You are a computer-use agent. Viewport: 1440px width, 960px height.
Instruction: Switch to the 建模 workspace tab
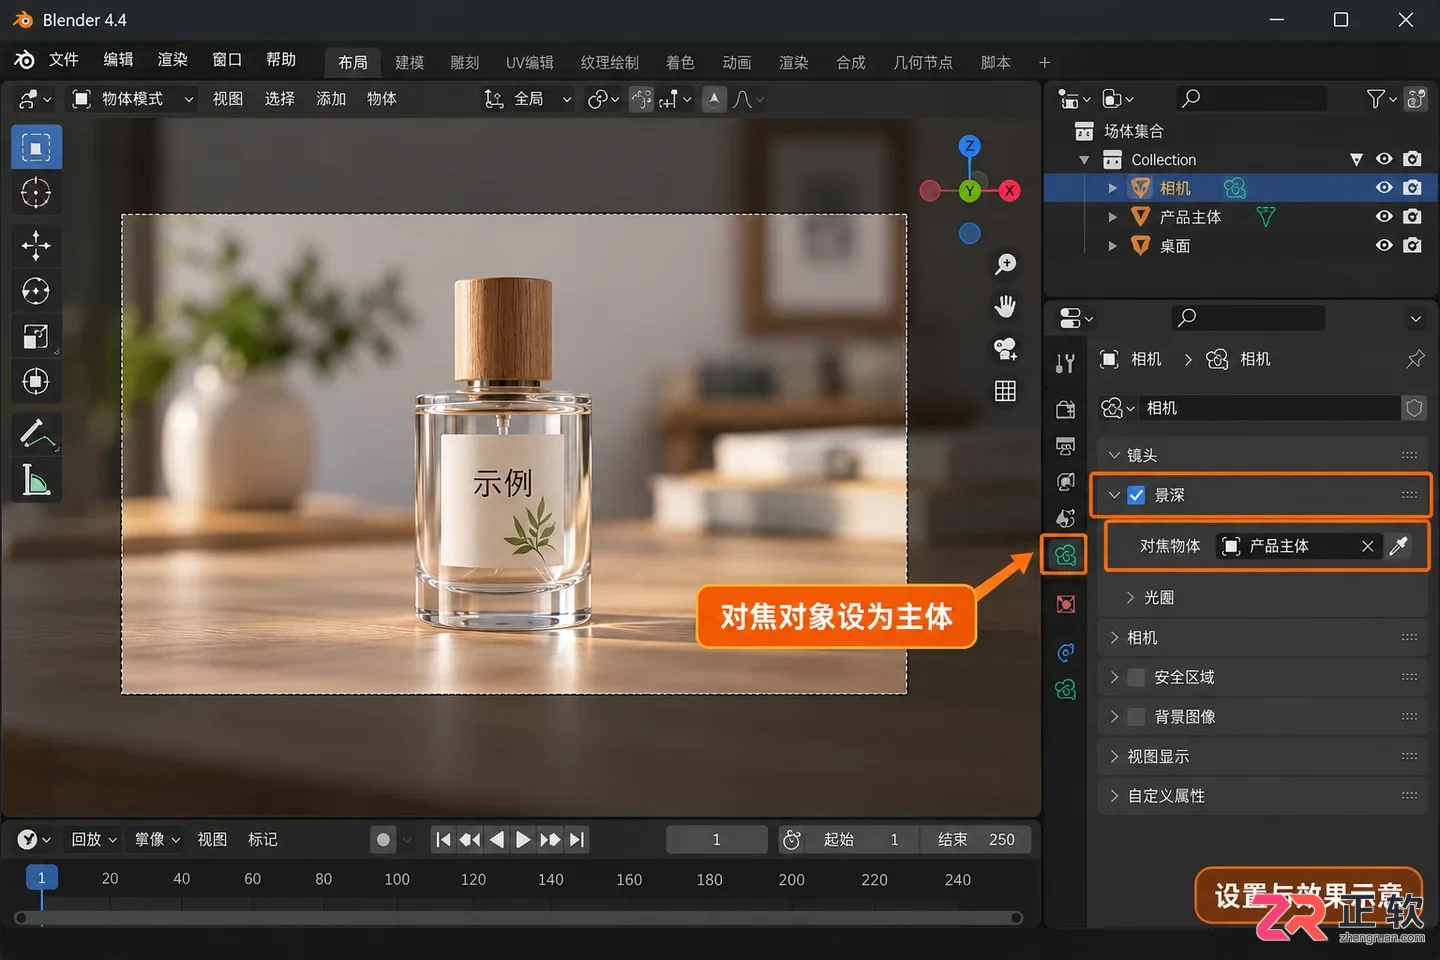409,62
